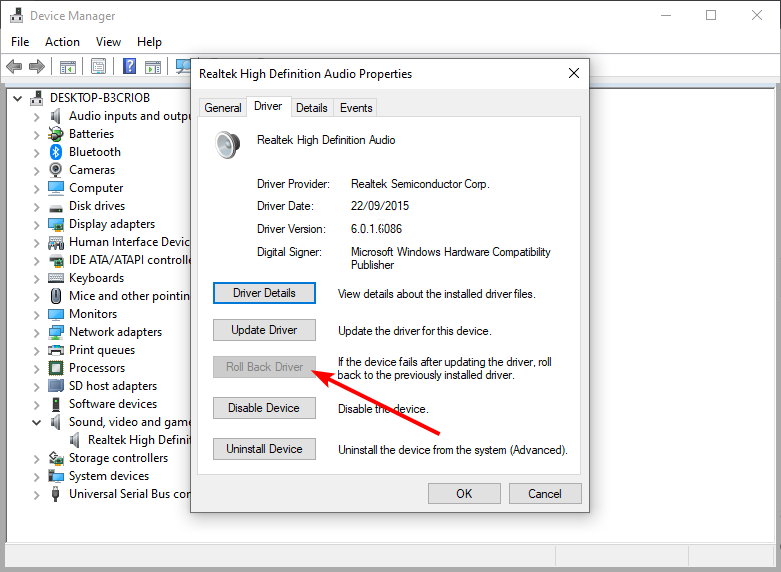Image resolution: width=781 pixels, height=572 pixels.
Task: Click the Print queues icon
Action: pos(56,350)
